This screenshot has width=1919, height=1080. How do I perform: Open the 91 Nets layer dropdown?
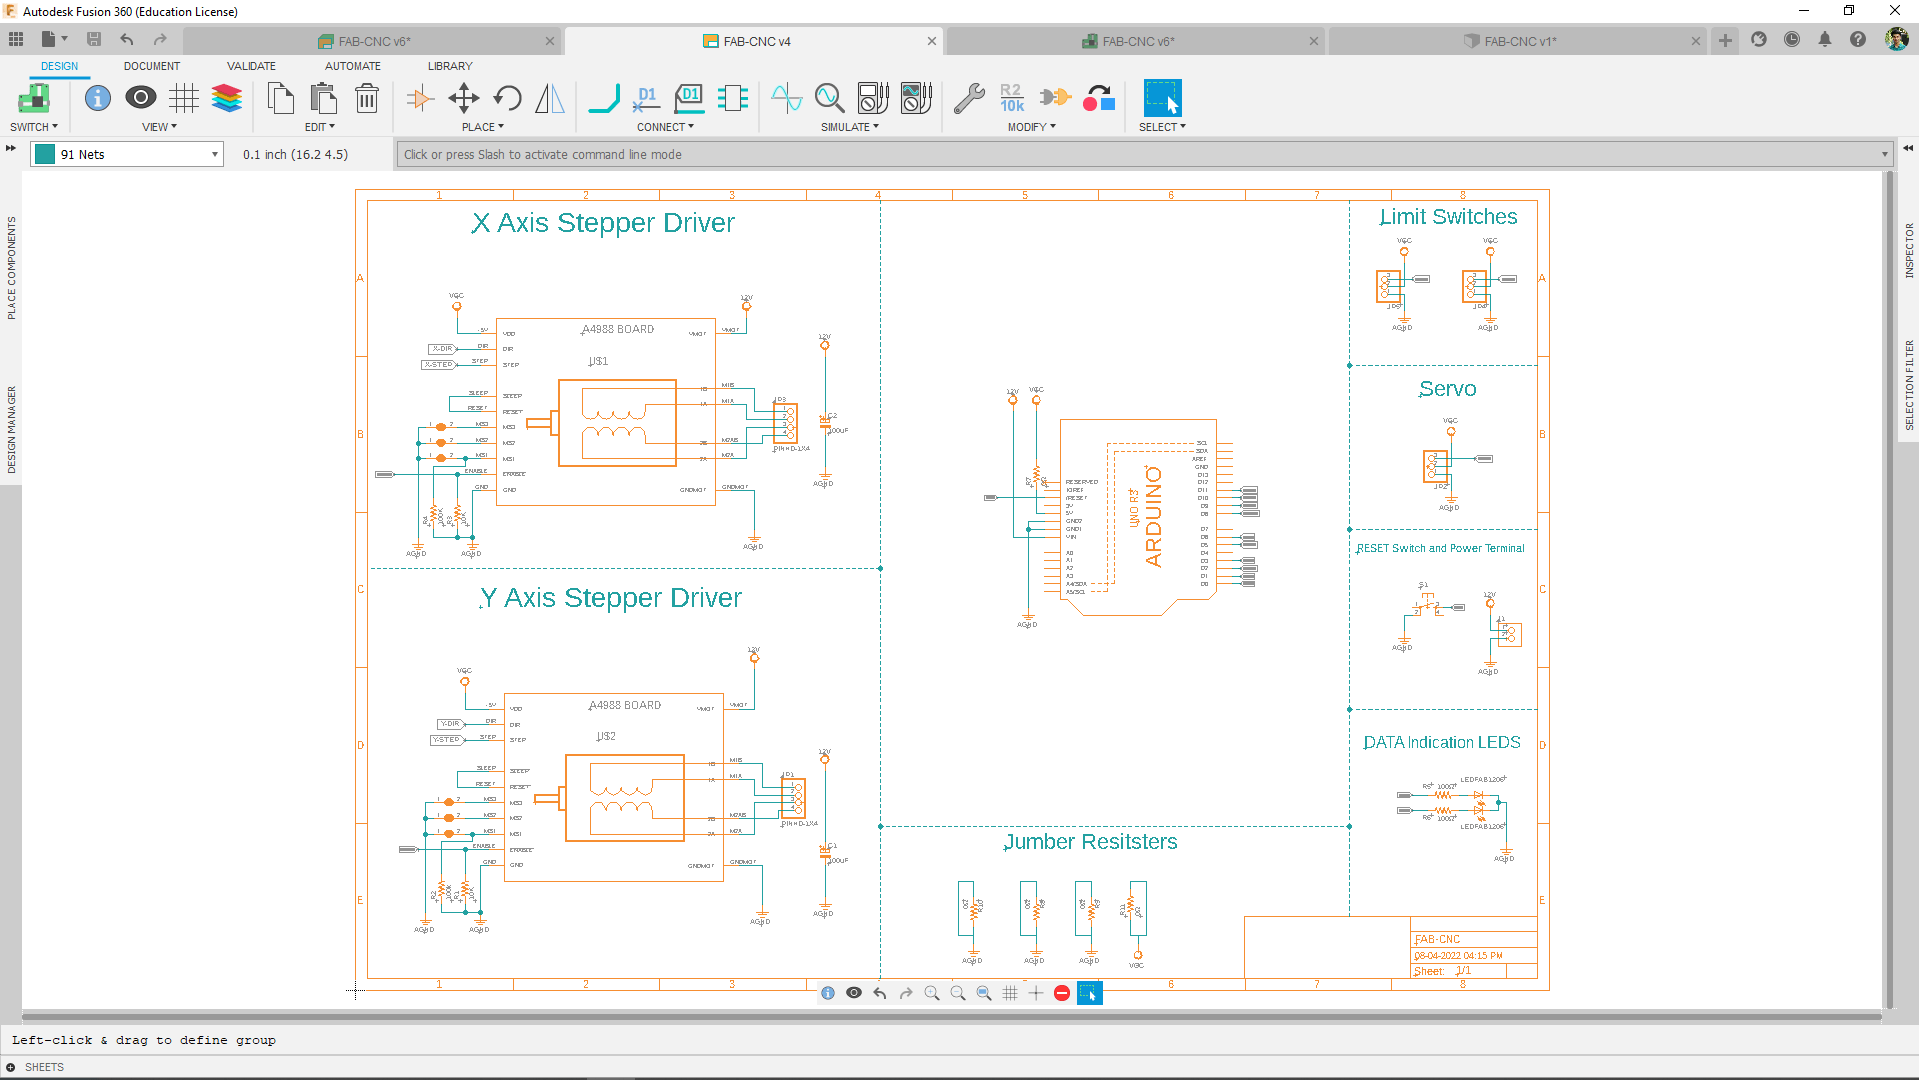(x=127, y=154)
